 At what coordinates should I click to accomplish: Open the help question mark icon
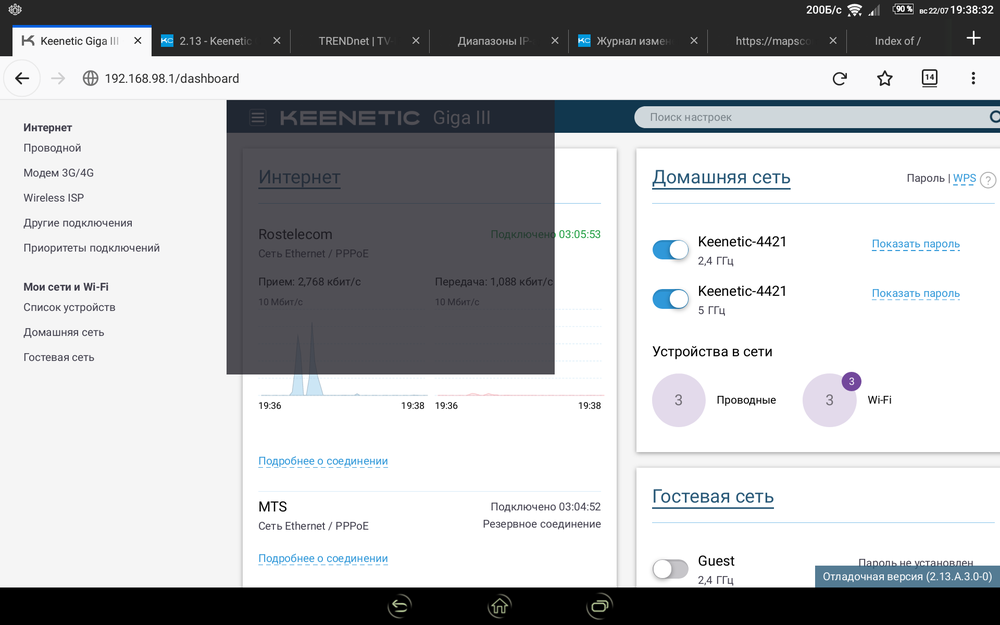[987, 180]
